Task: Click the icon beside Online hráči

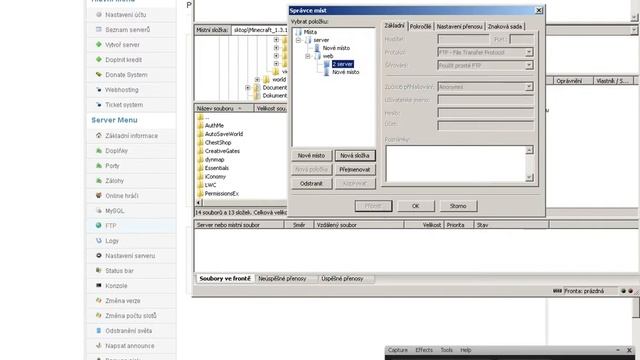Action: 99,196
